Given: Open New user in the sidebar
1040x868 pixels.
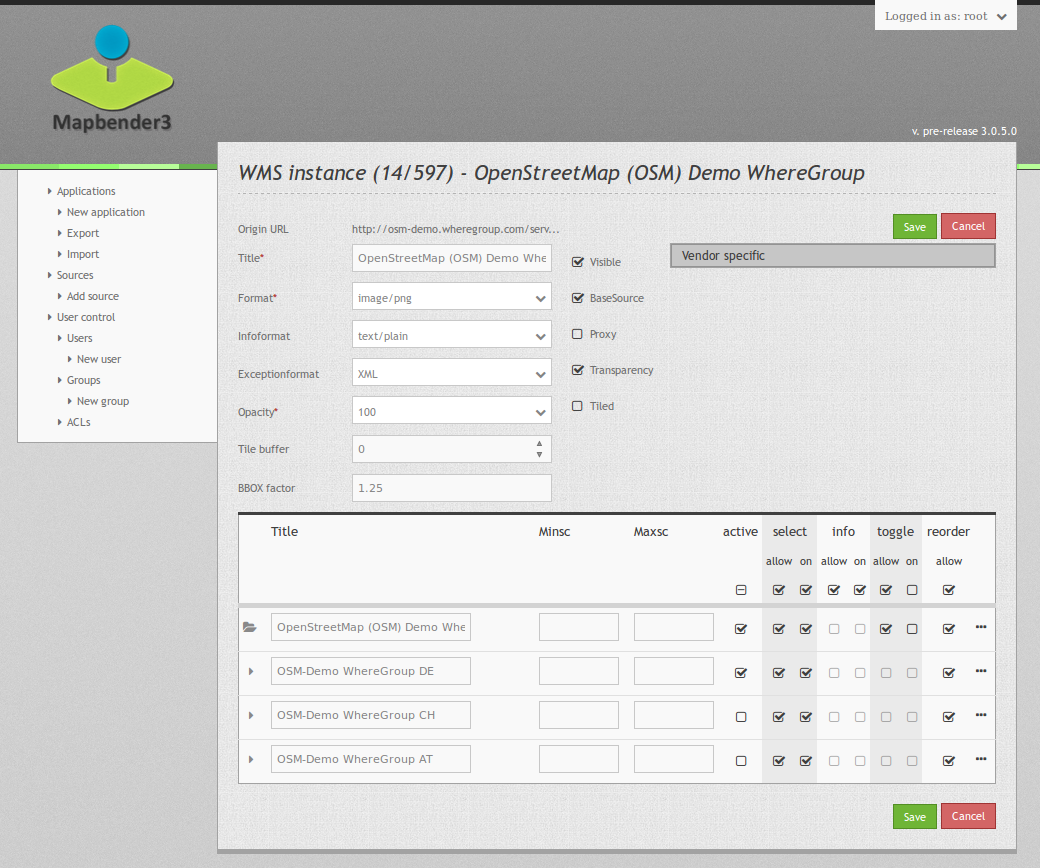Looking at the screenshot, I should (x=99, y=359).
